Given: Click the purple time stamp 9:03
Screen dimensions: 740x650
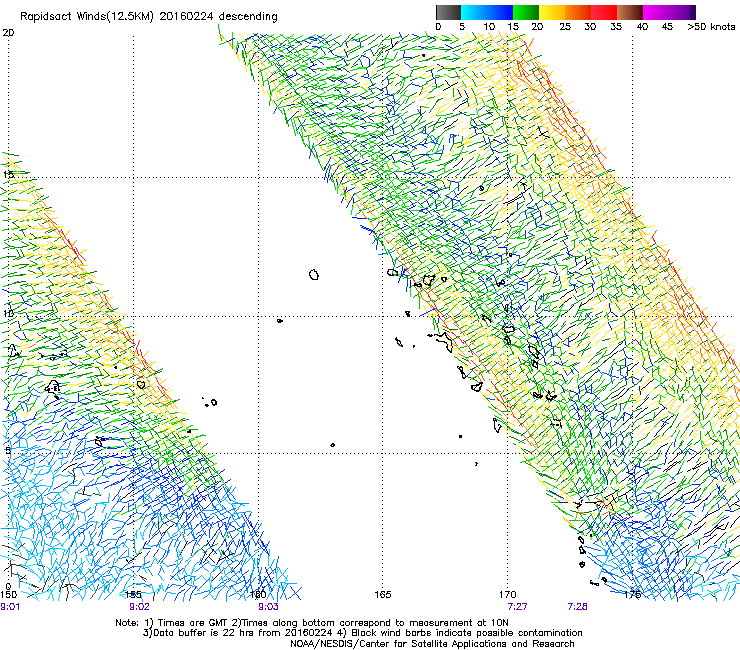Looking at the screenshot, I should (x=268, y=607).
